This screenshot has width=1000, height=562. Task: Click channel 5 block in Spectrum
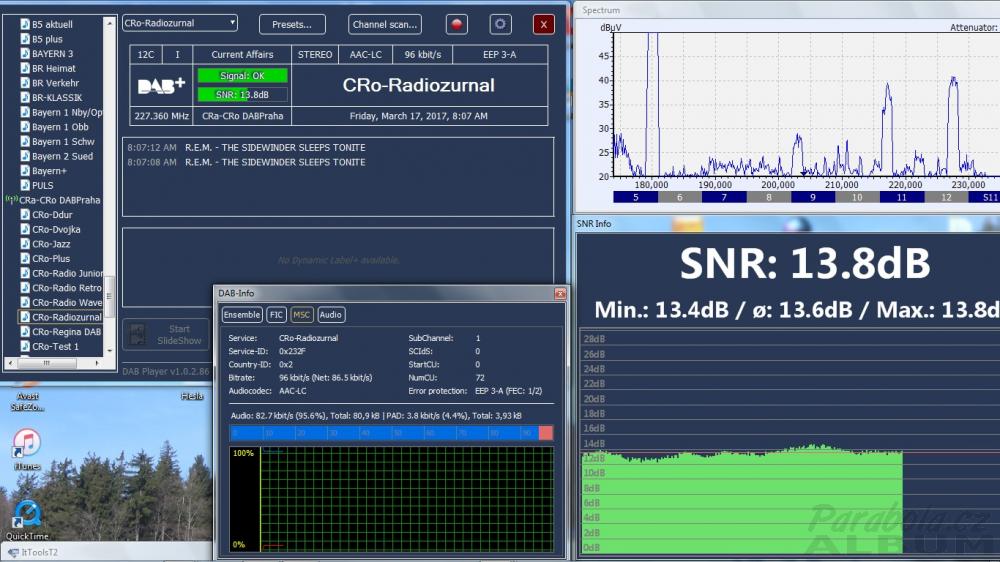635,198
